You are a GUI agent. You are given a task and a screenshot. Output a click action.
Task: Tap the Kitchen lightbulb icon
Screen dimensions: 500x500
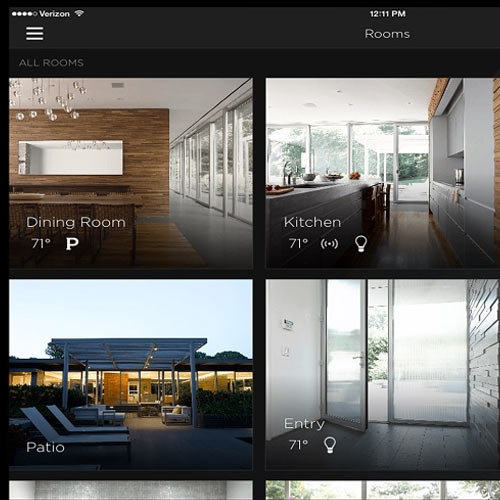pos(361,244)
